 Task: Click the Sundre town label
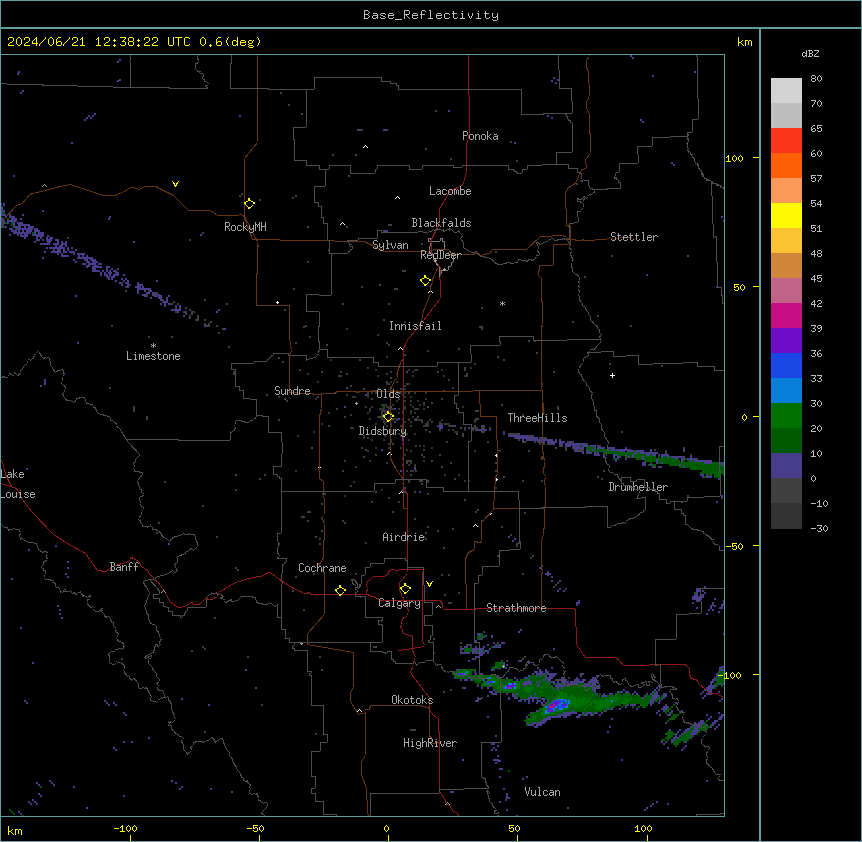tap(292, 391)
